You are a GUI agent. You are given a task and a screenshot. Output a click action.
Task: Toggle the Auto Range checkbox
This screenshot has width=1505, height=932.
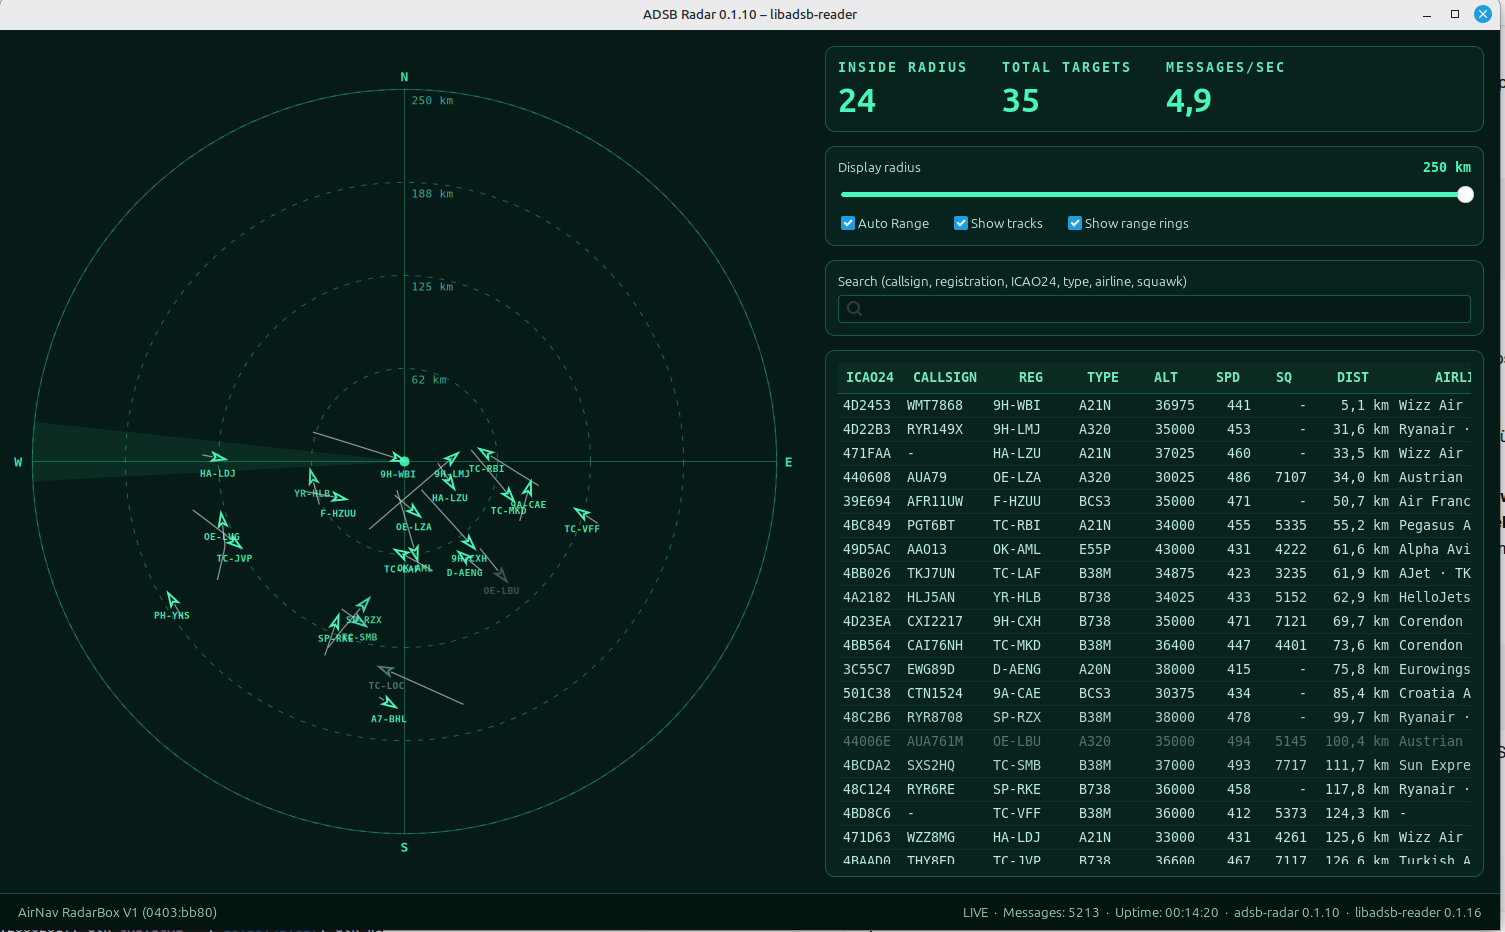pyautogui.click(x=848, y=223)
